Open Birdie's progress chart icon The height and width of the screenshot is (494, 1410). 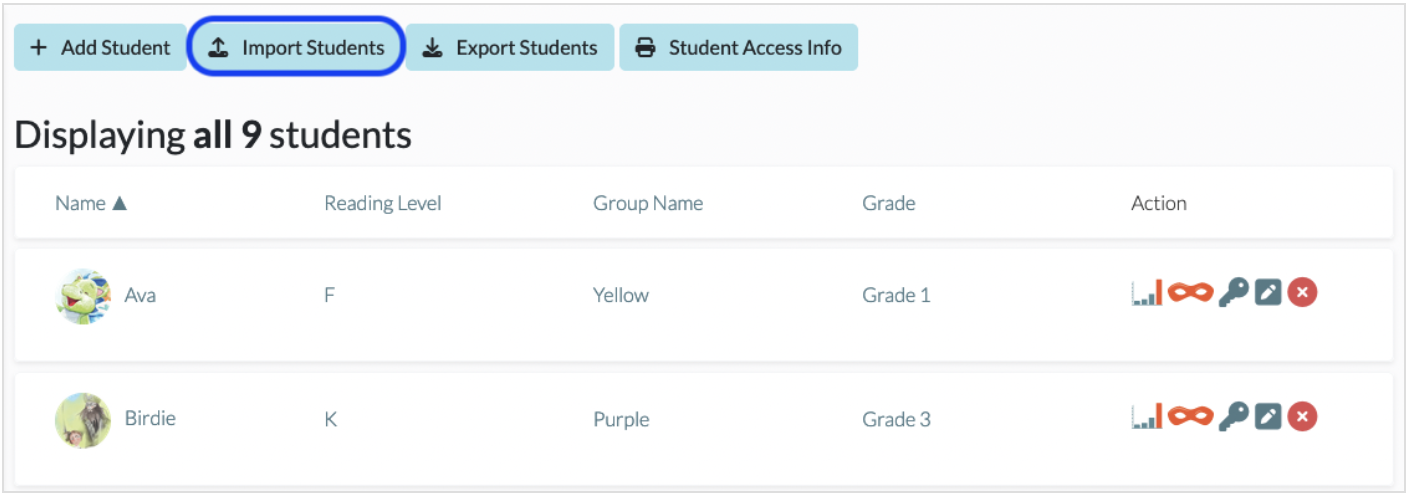pos(1147,416)
